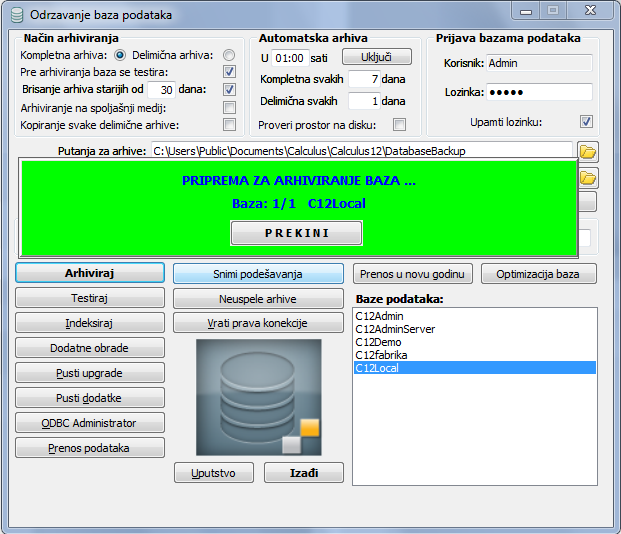Click 'Snimi podešavanja' button
This screenshot has width=621, height=534.
click(x=258, y=273)
